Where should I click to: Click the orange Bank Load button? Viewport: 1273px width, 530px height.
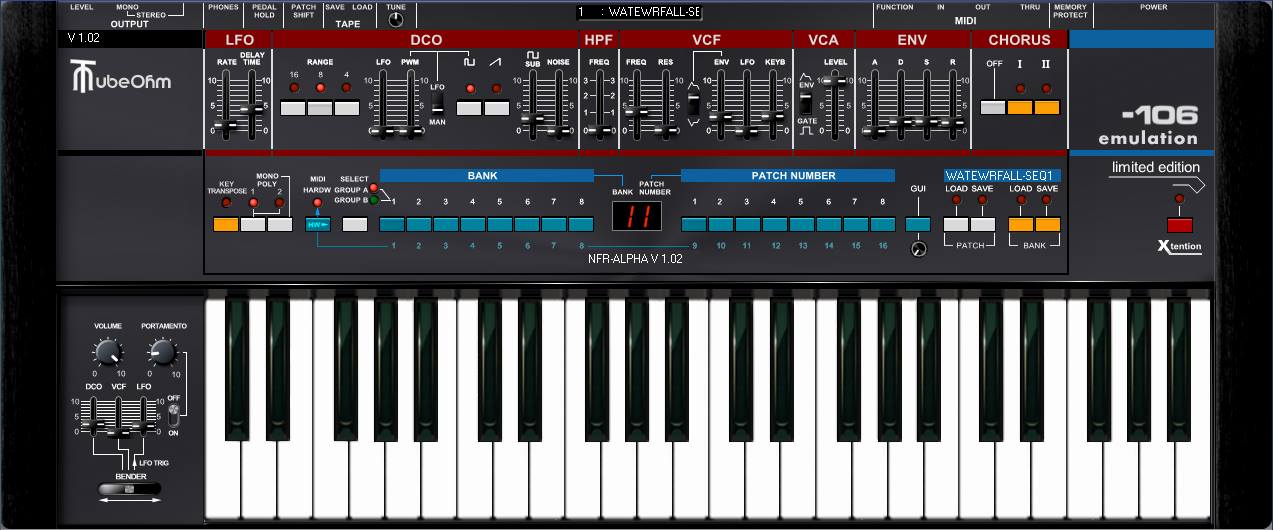[1021, 225]
